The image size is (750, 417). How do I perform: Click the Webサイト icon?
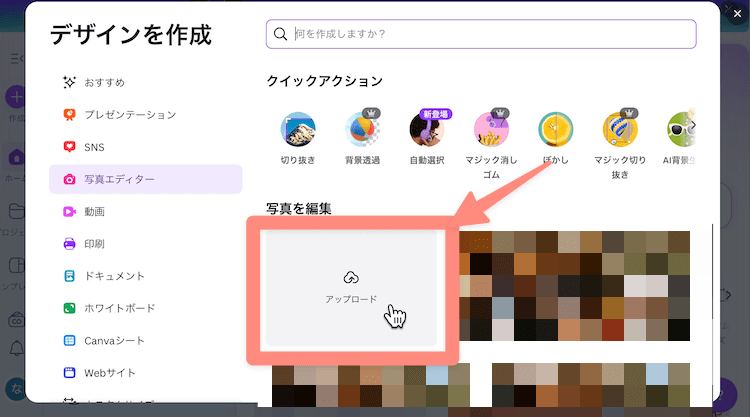pos(69,373)
